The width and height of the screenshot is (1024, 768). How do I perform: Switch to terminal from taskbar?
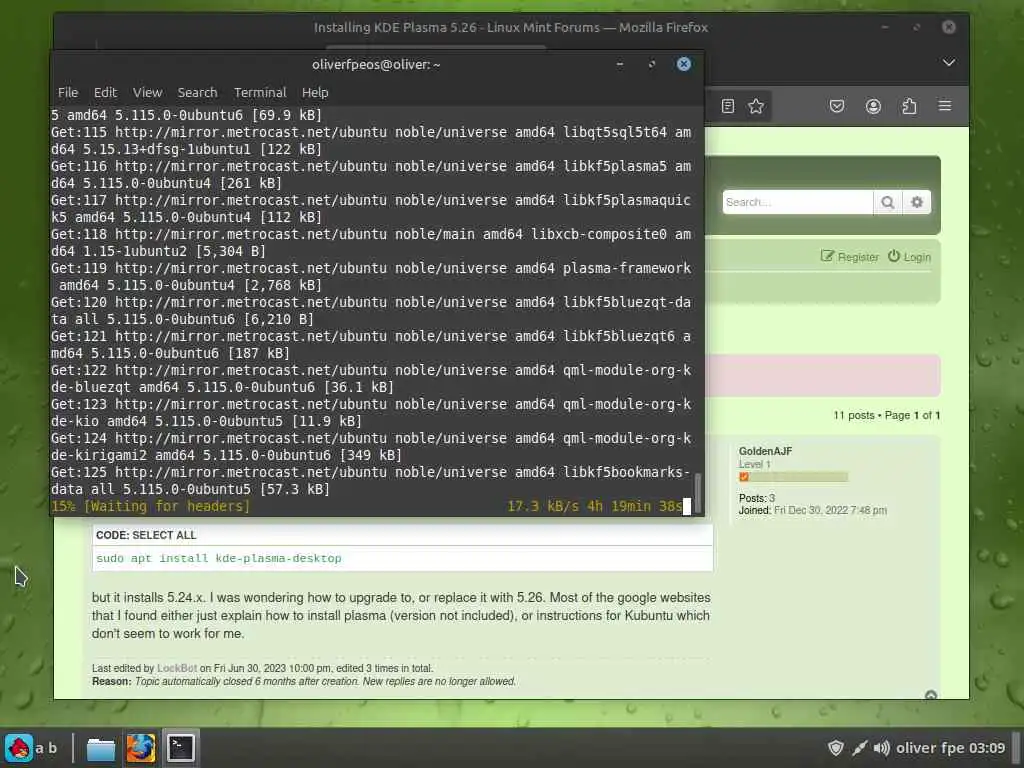(181, 748)
